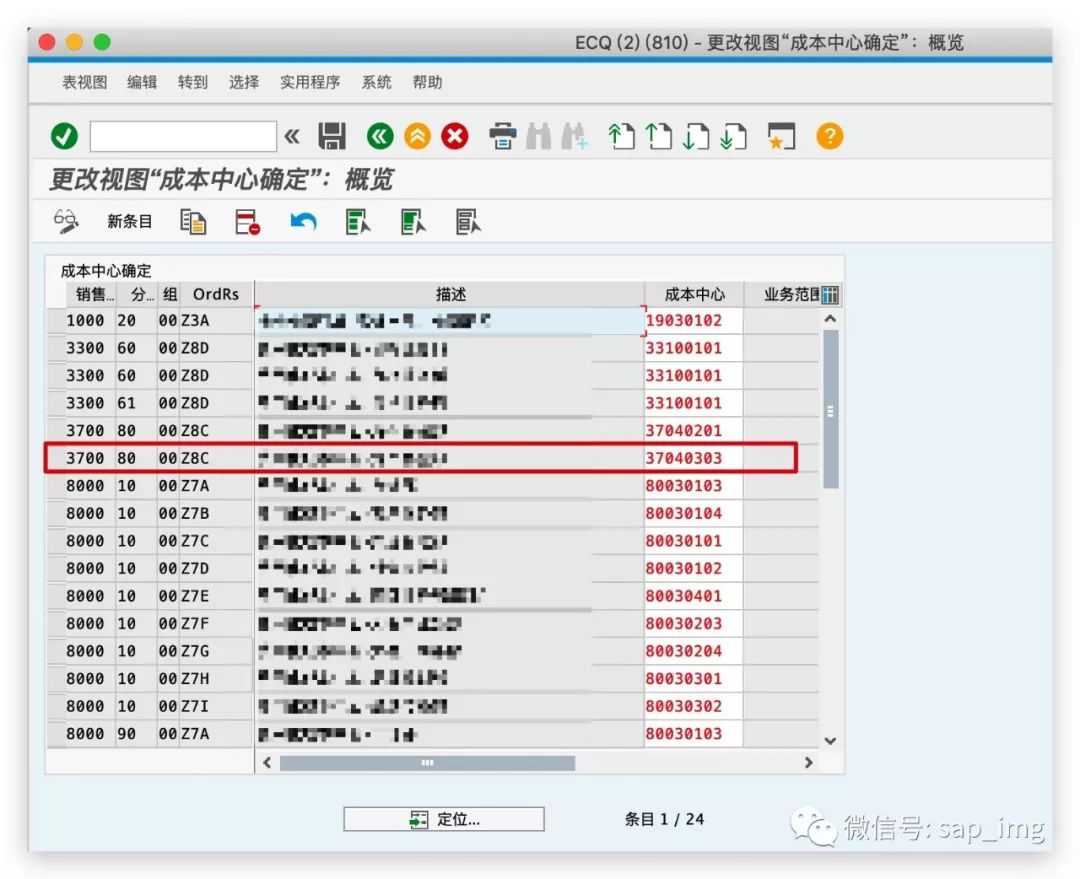Save with the floppy disk icon
The image size is (1080, 879).
click(332, 136)
